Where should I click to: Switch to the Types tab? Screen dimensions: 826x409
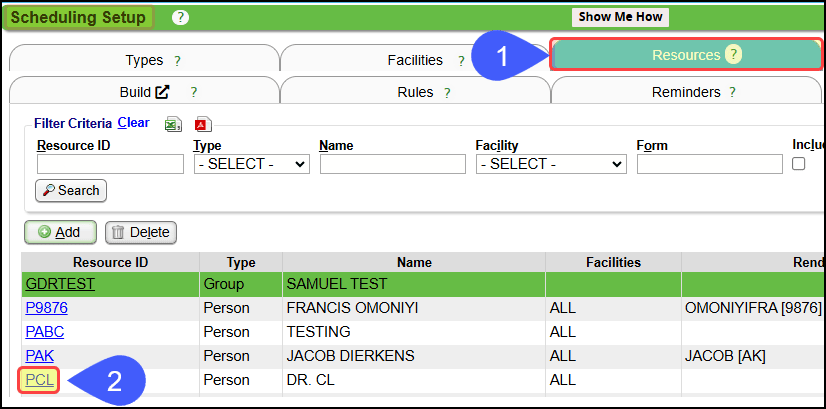[x=144, y=61]
